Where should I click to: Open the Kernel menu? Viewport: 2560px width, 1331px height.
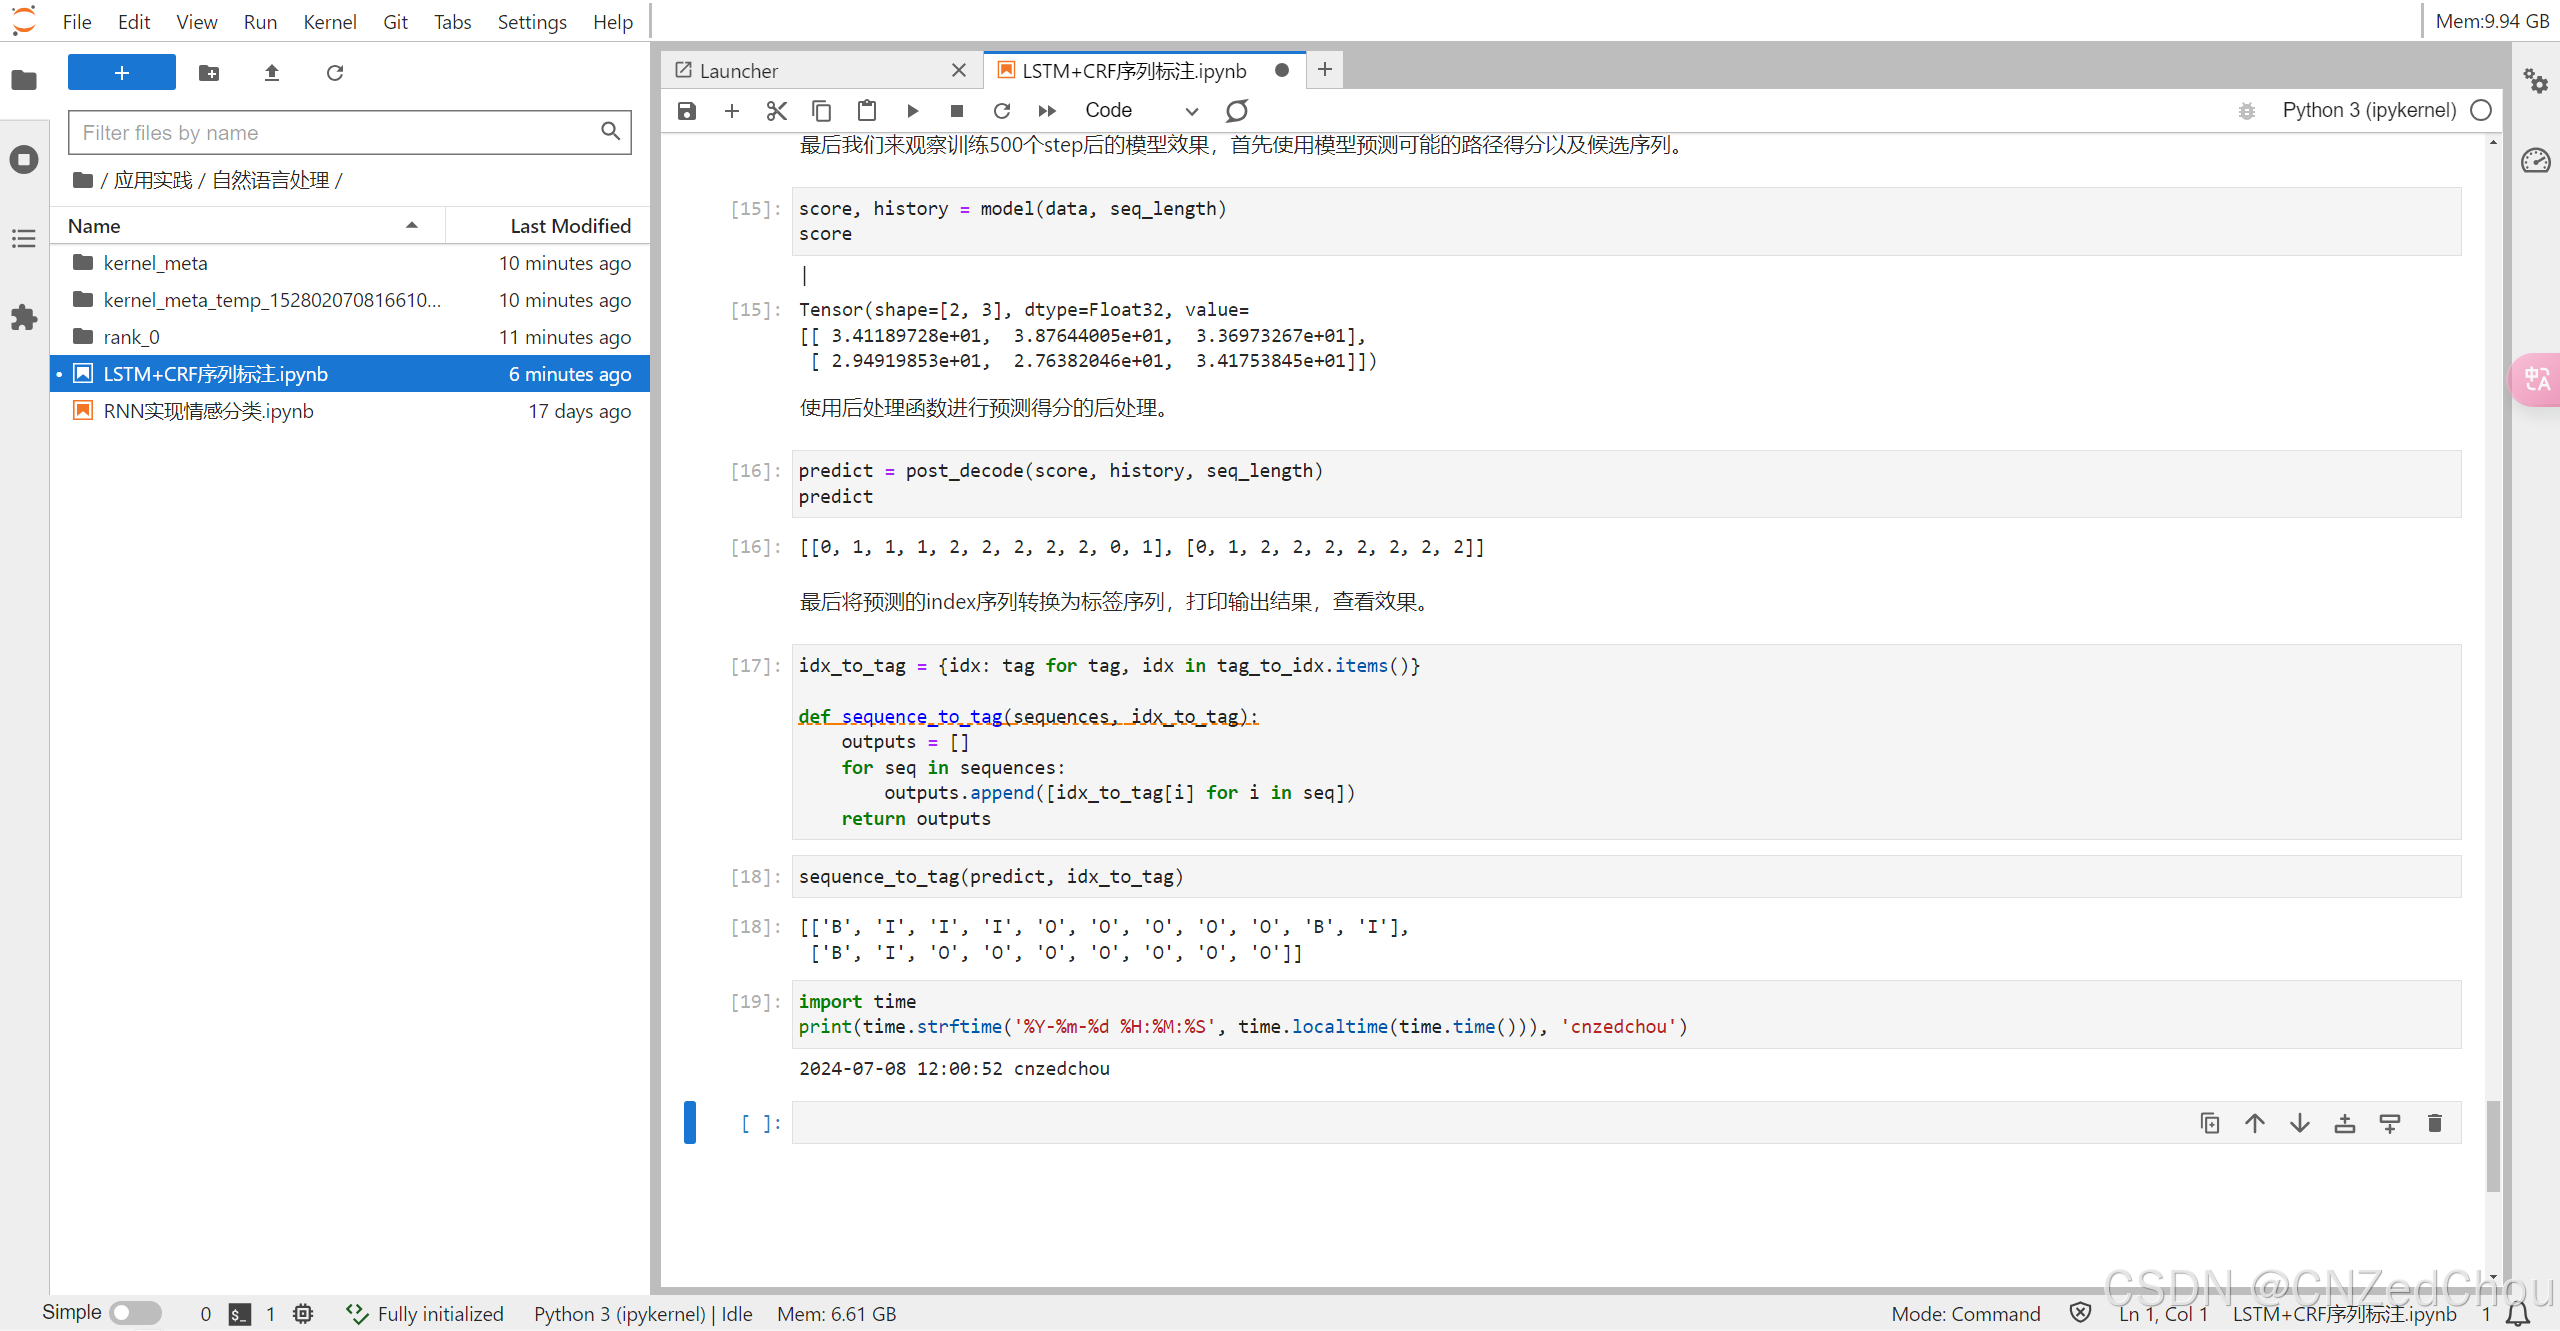[328, 20]
